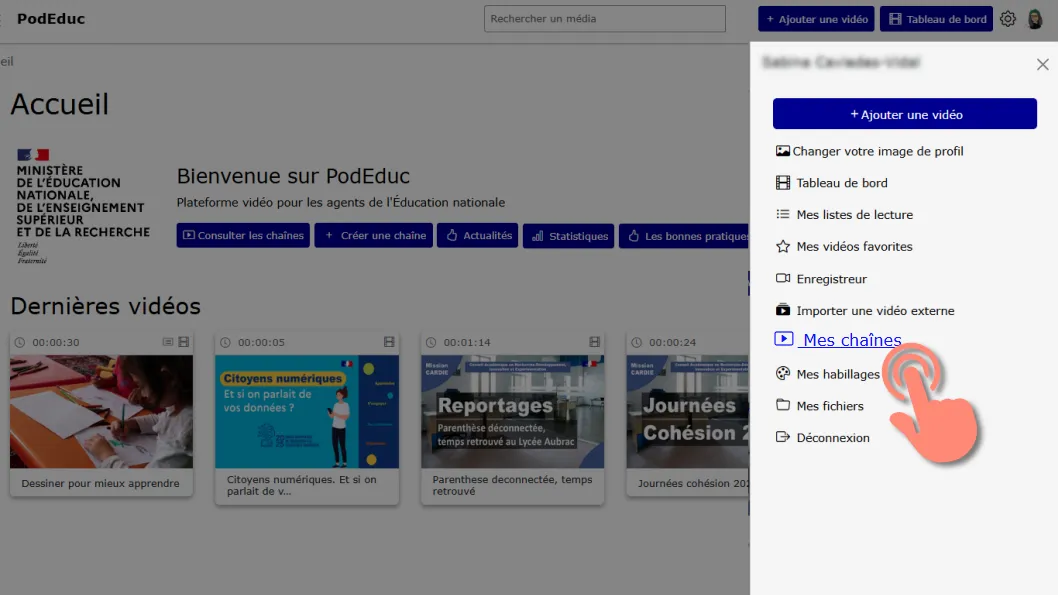The image size is (1058, 595).
Task: Click the camera icon beside Enregistreur
Action: coord(783,278)
